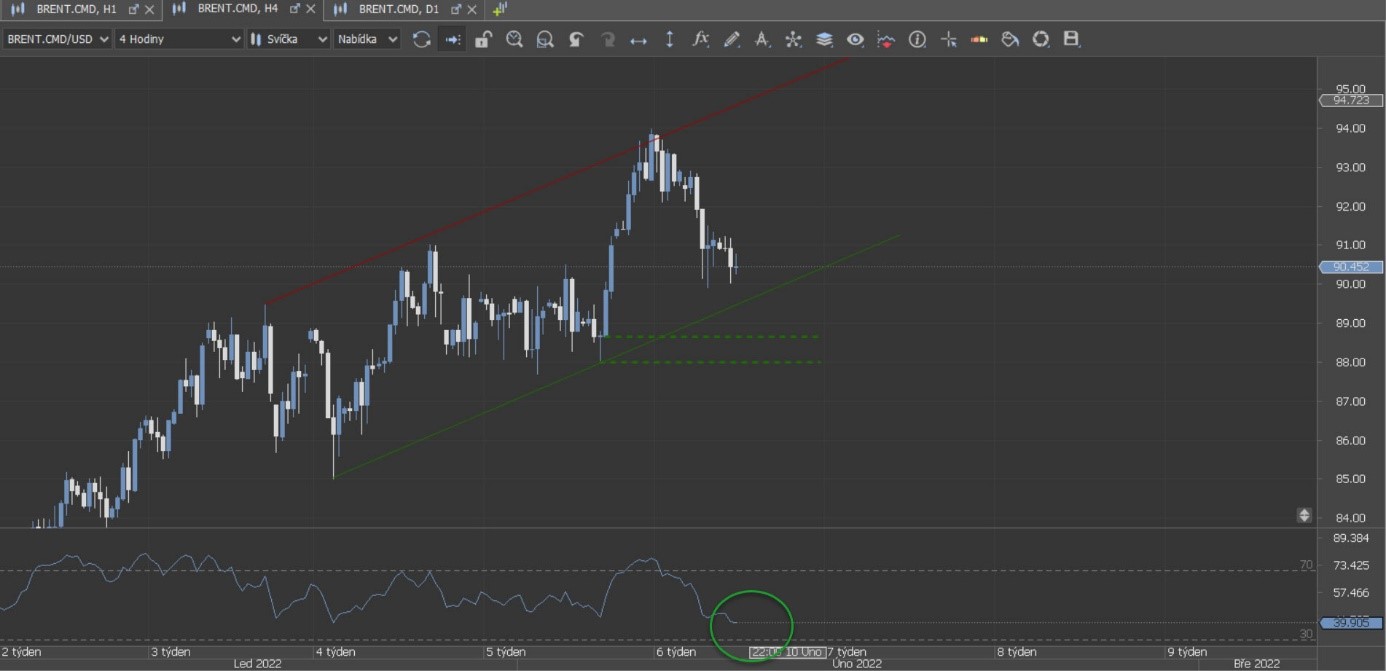Click the RSI 70 level label

tap(1306, 565)
